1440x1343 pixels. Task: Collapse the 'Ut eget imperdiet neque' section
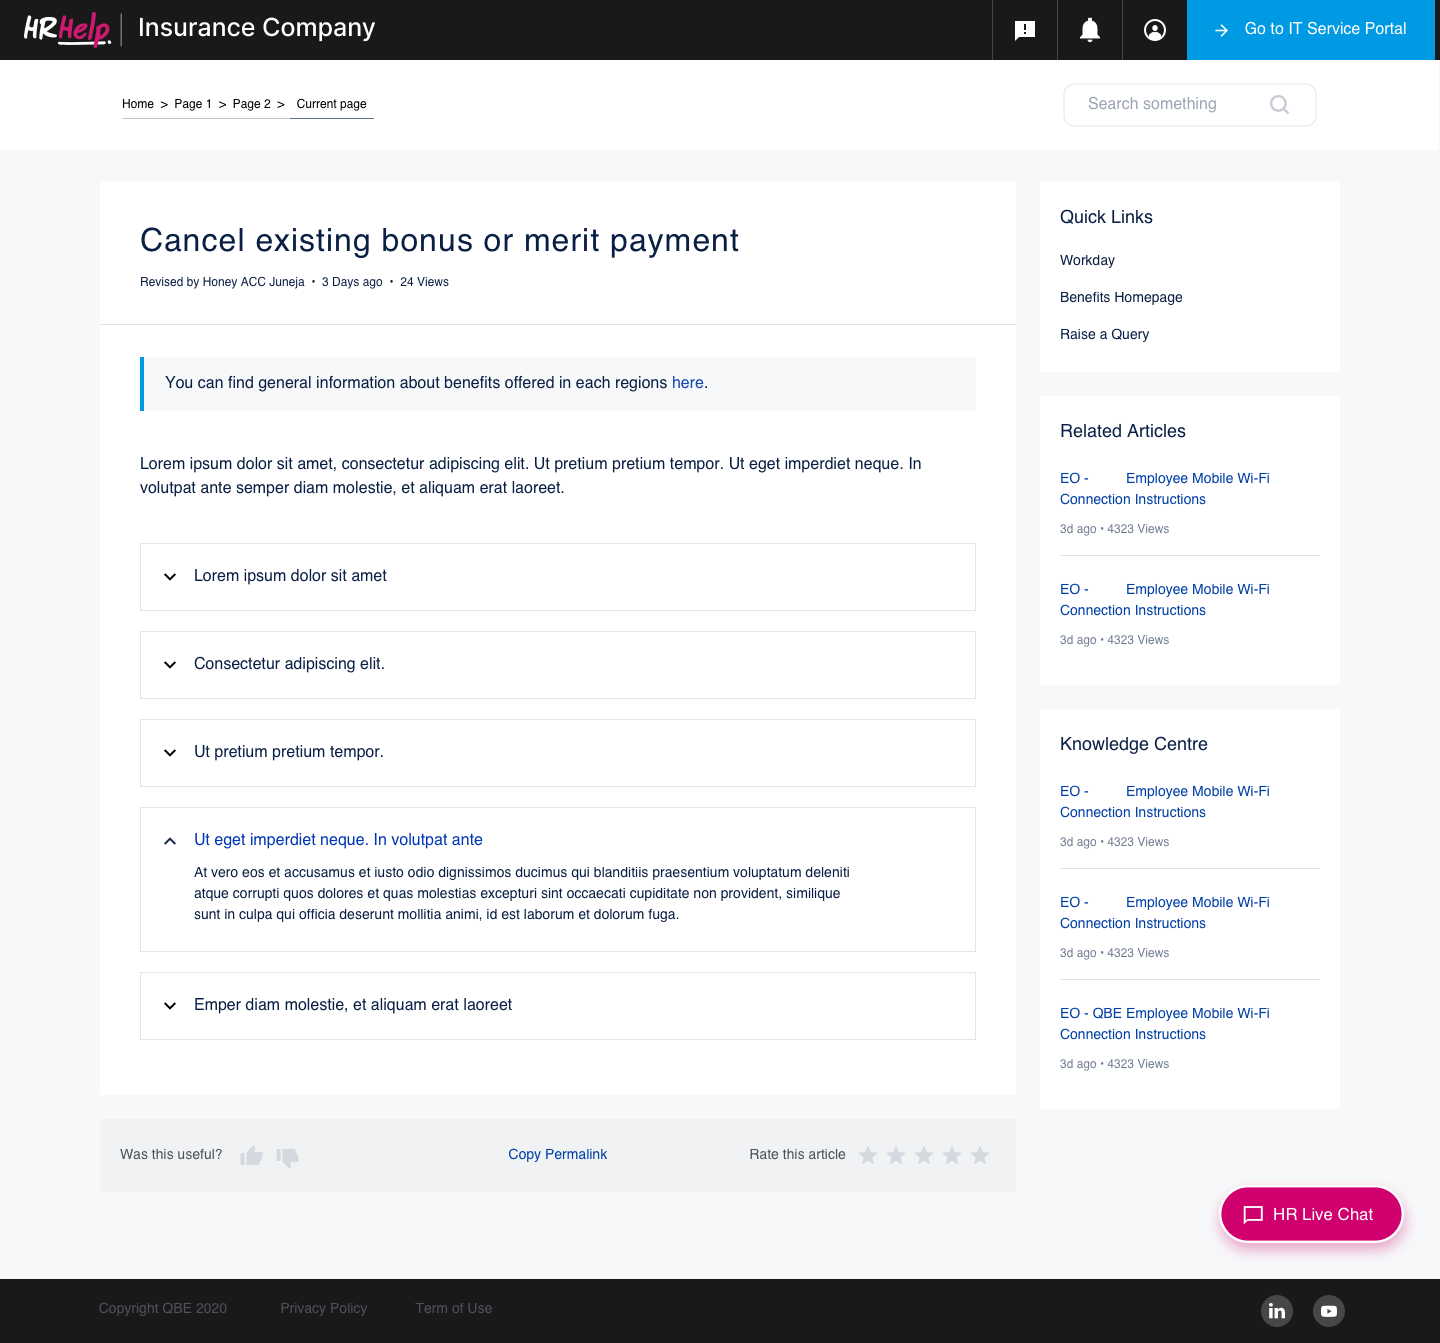pyautogui.click(x=170, y=841)
